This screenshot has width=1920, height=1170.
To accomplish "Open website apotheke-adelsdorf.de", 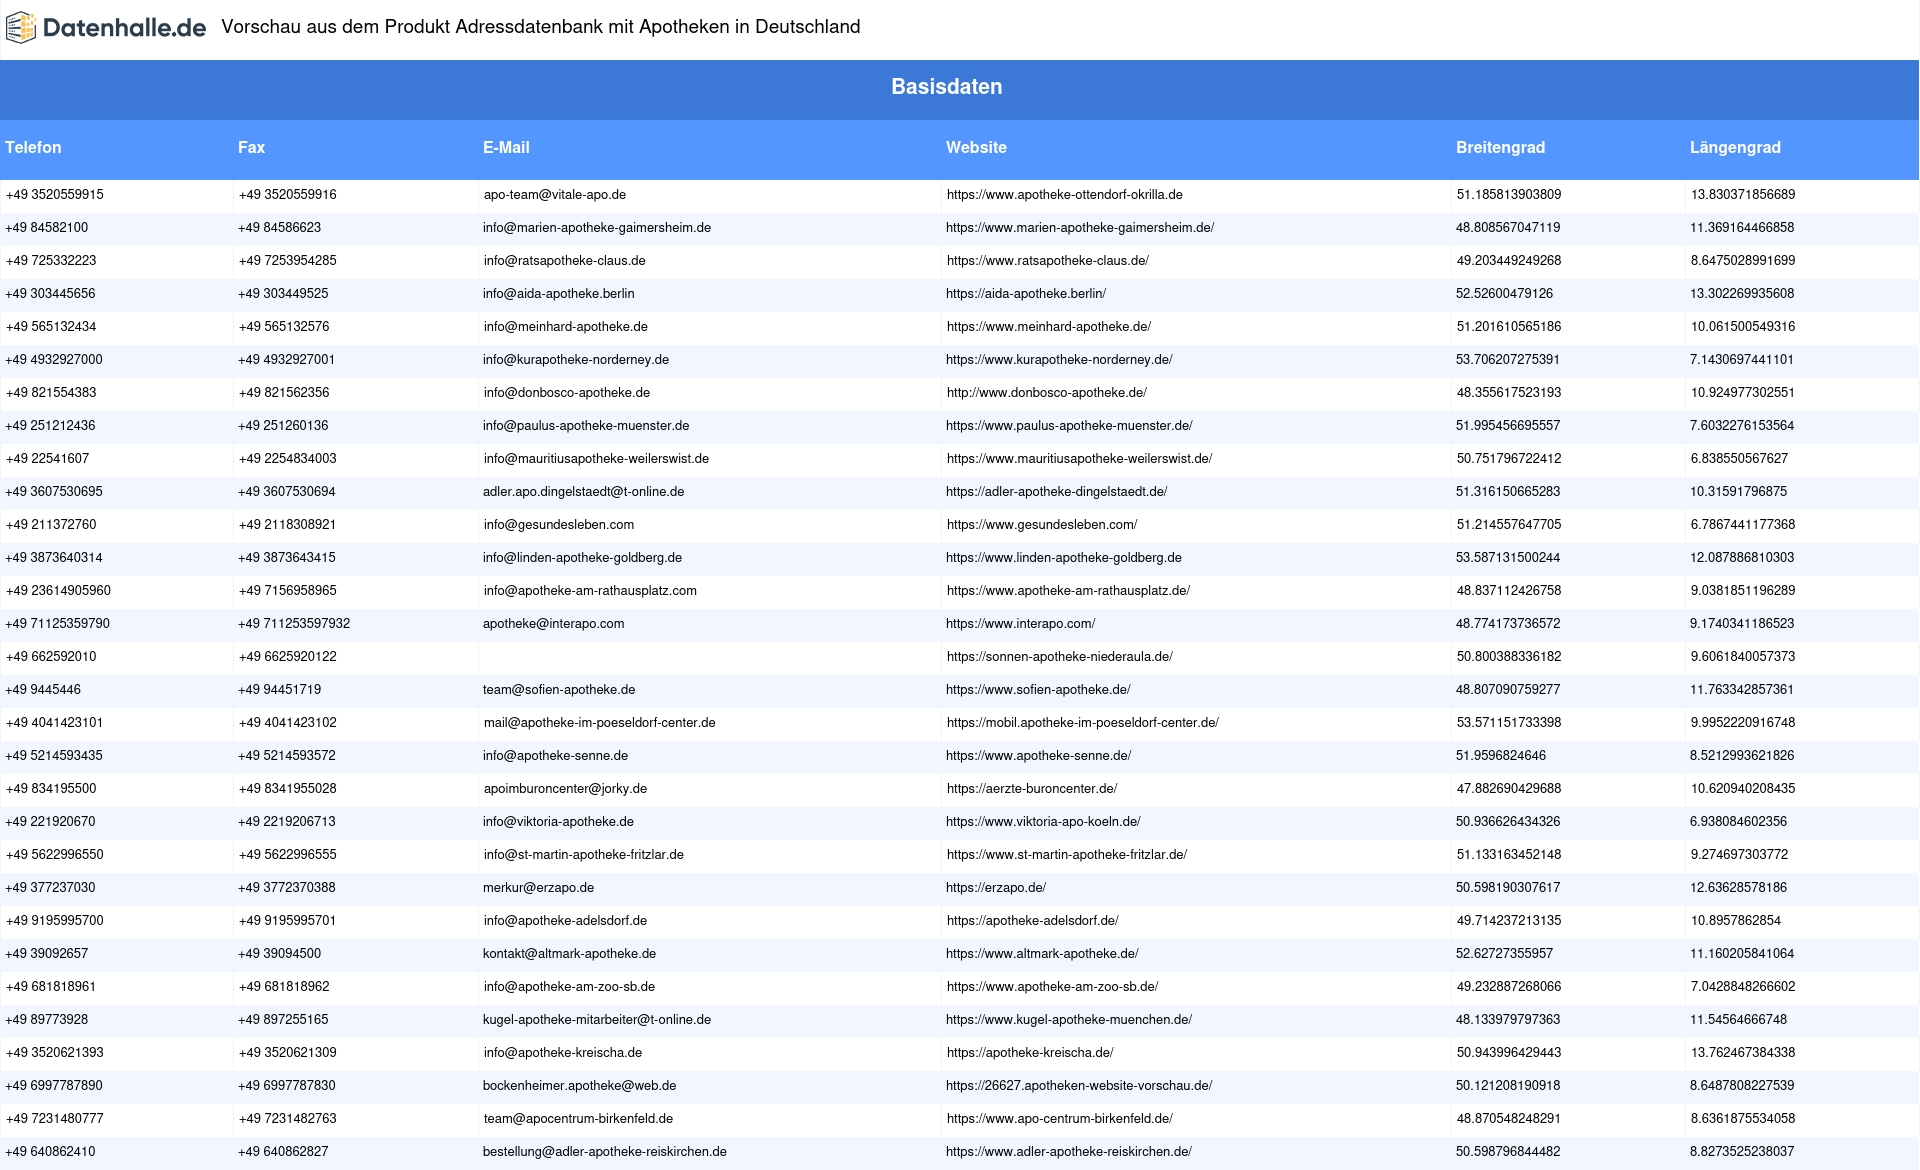I will [1033, 921].
